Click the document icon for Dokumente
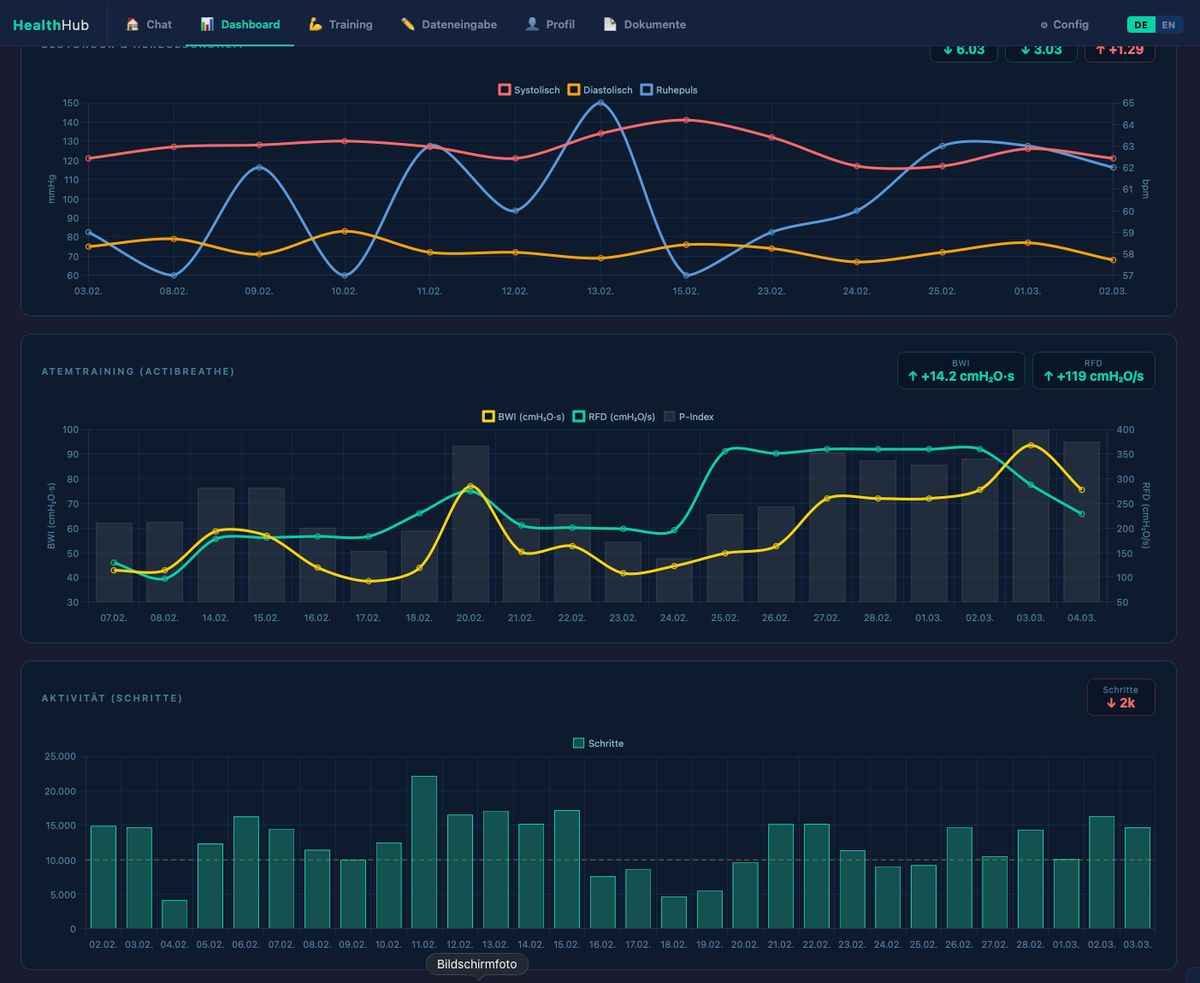 click(610, 24)
